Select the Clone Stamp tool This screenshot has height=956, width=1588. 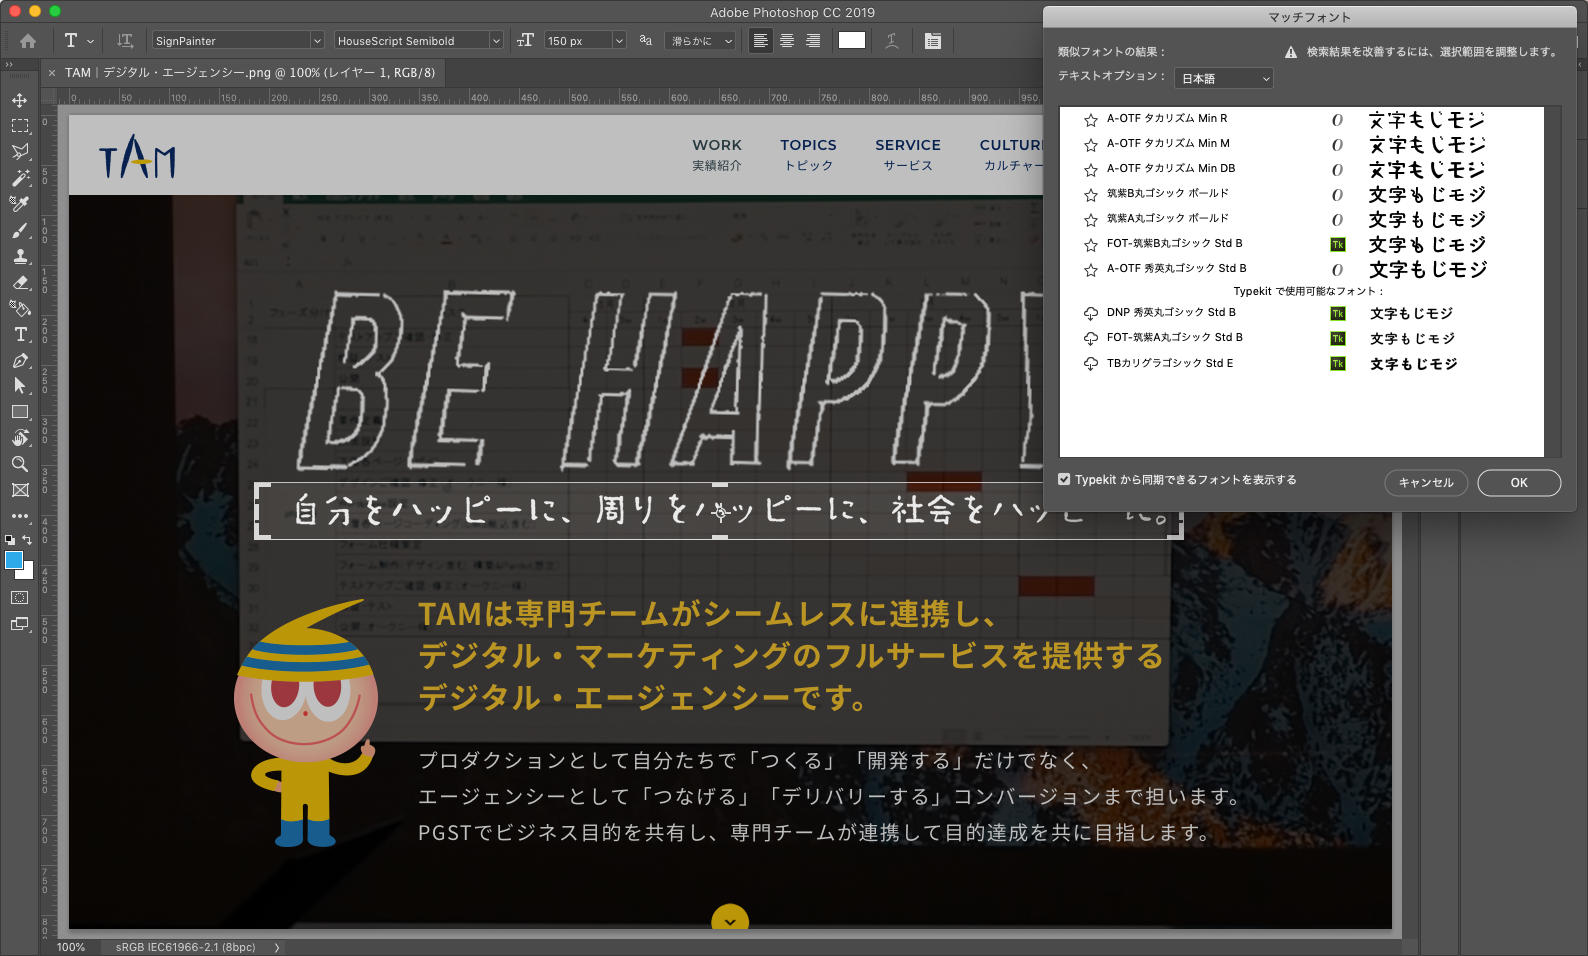(20, 257)
